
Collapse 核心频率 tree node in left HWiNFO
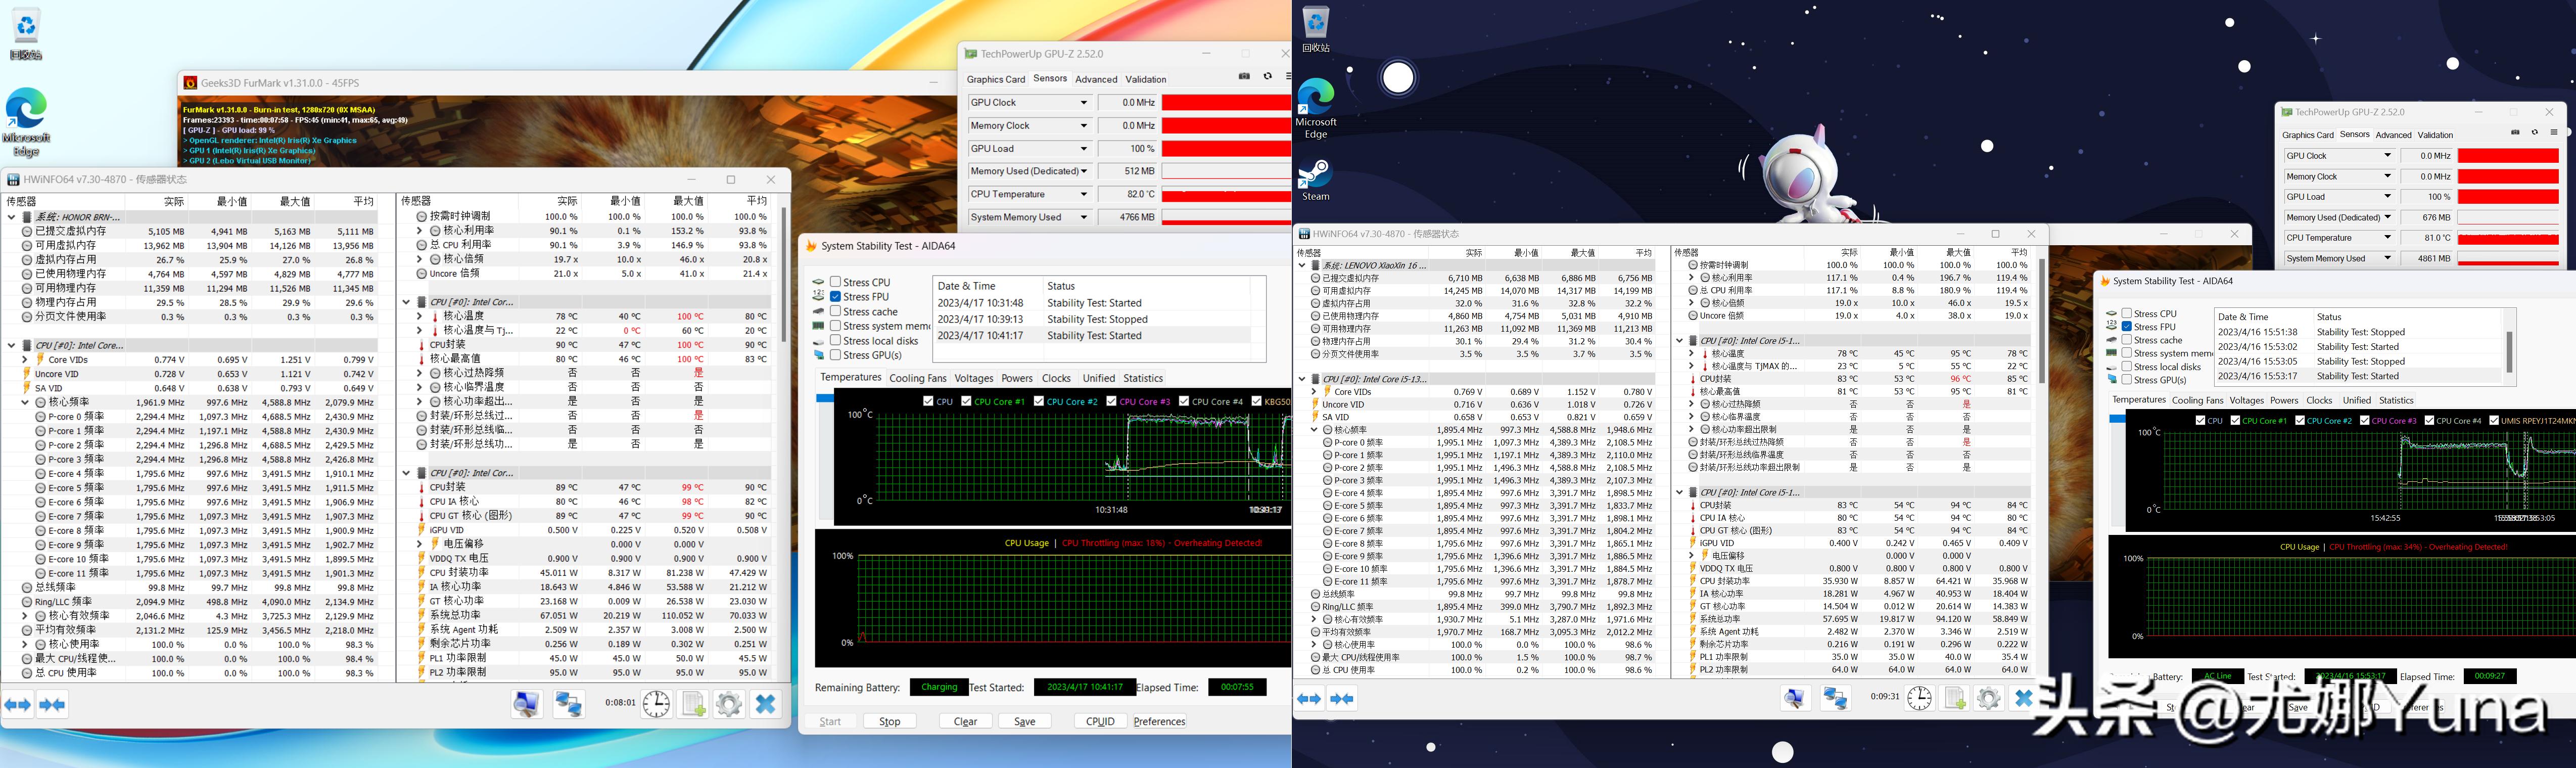point(25,402)
